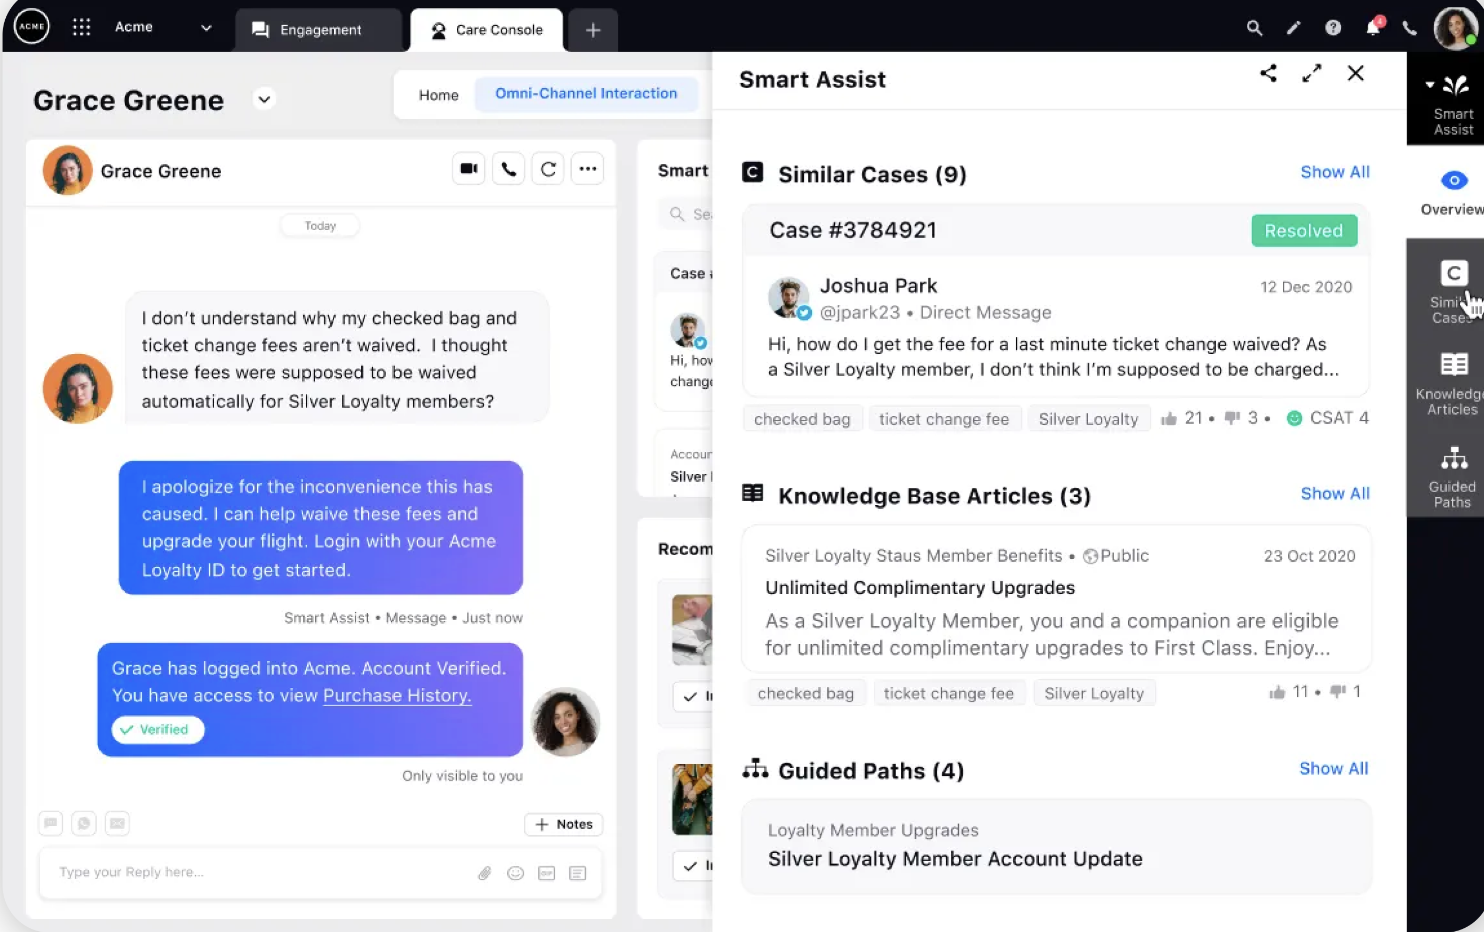Click the emoji icon in reply box
Viewport: 1484px width, 932px height.
click(516, 873)
